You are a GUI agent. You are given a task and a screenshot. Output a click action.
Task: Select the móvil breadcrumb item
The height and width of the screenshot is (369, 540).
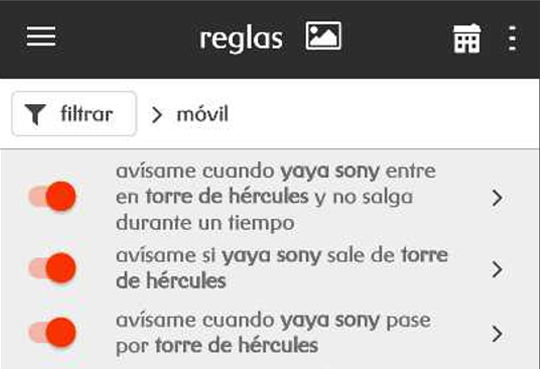(202, 114)
